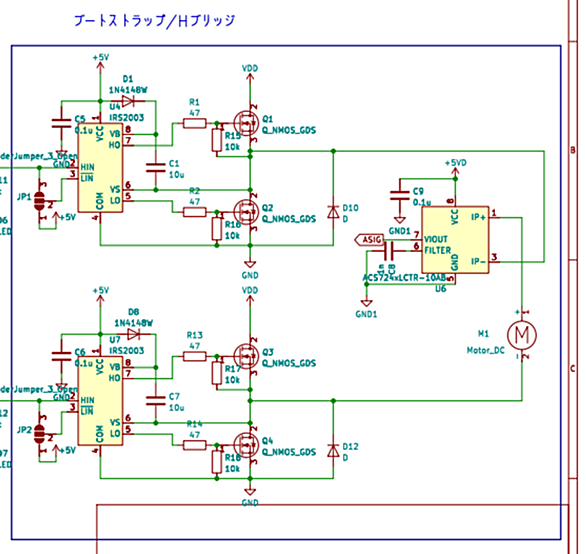Select the Q2 NMOS transistor symbol
This screenshot has height=554, width=586.
coord(246,212)
